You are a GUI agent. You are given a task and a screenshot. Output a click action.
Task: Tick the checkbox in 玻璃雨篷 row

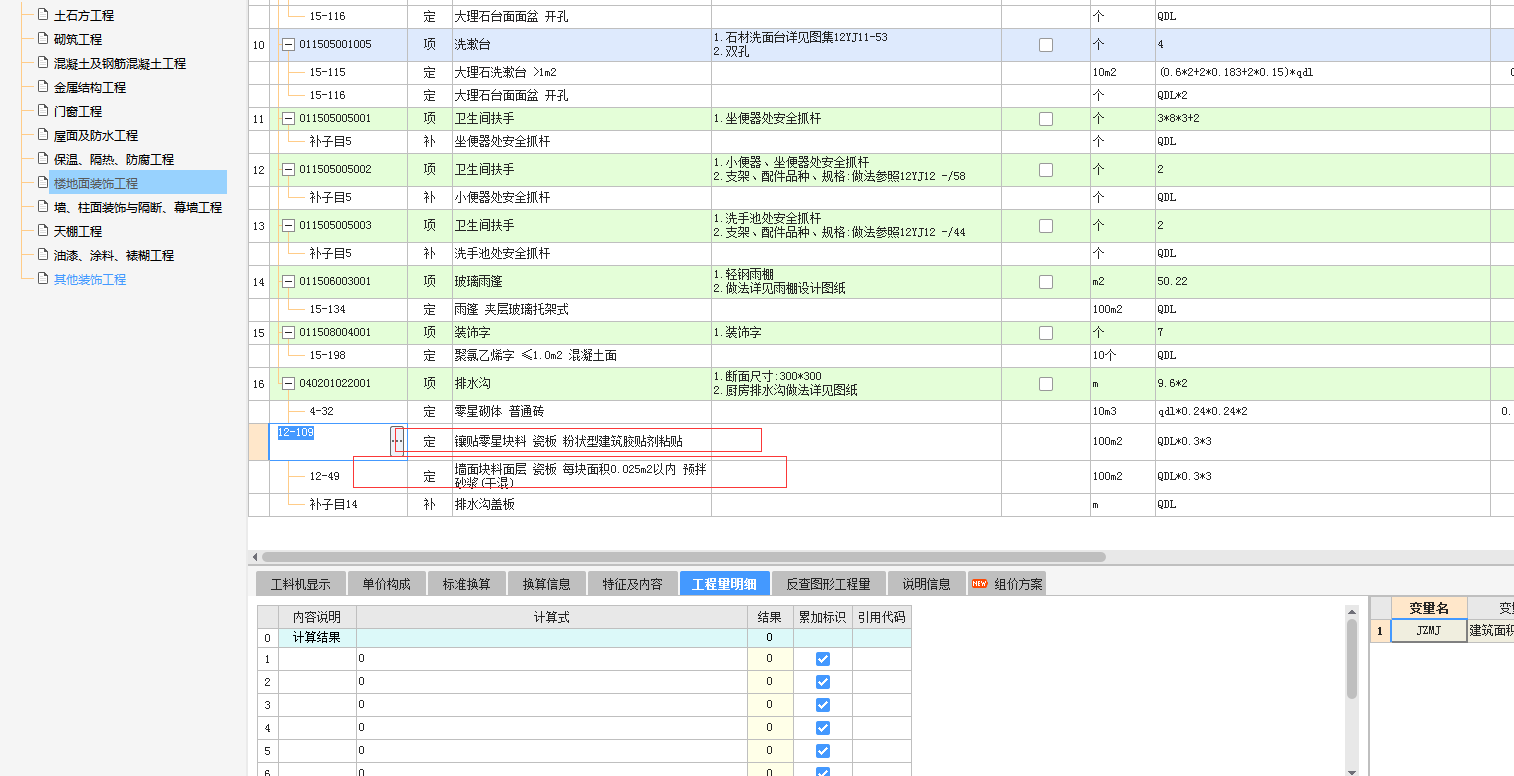1046,282
